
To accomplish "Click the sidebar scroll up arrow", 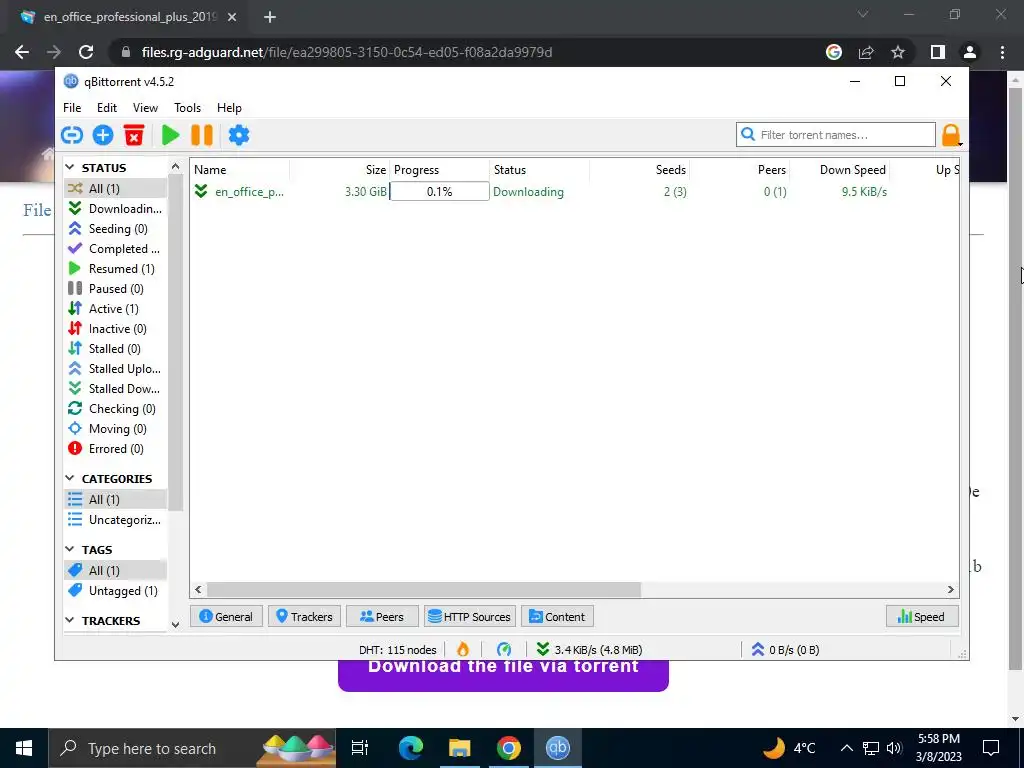I will point(175,167).
